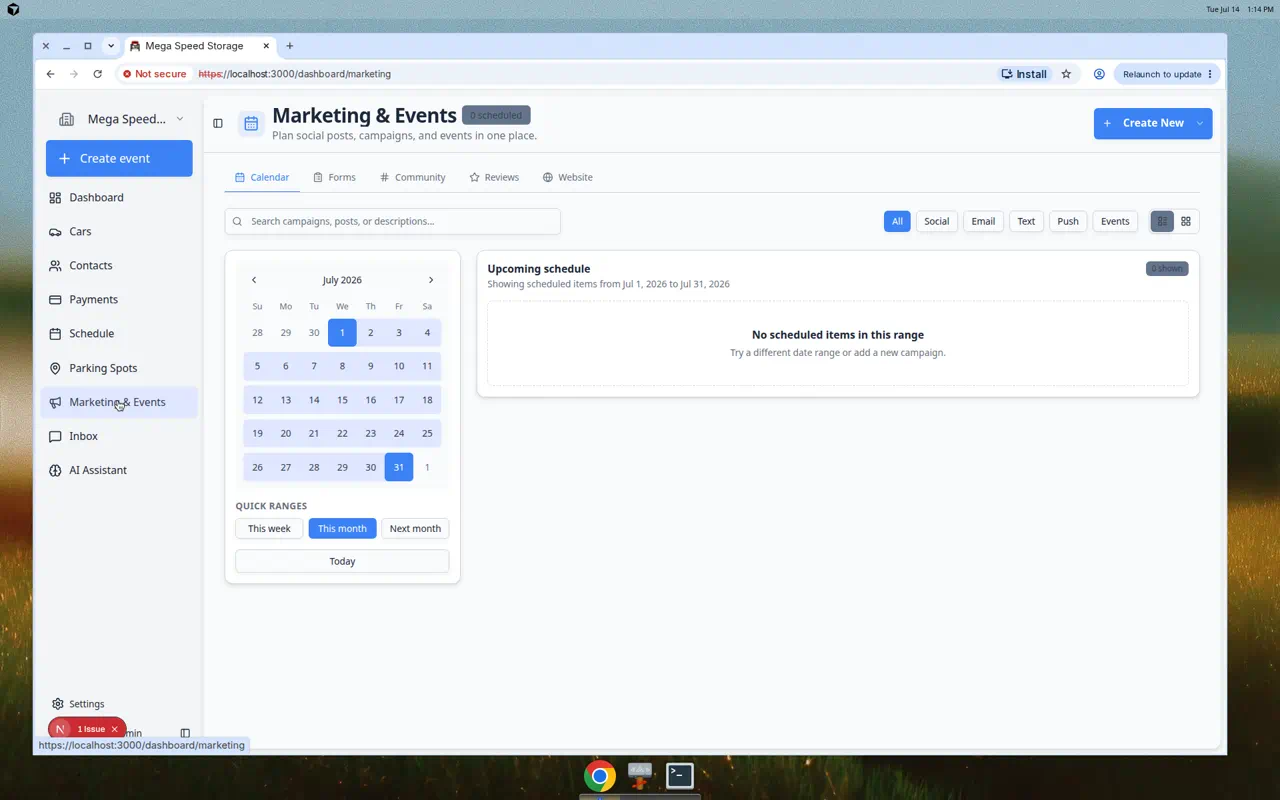The height and width of the screenshot is (800, 1280).
Task: Click the collapse icon at sidebar bottom
Action: pos(185,733)
